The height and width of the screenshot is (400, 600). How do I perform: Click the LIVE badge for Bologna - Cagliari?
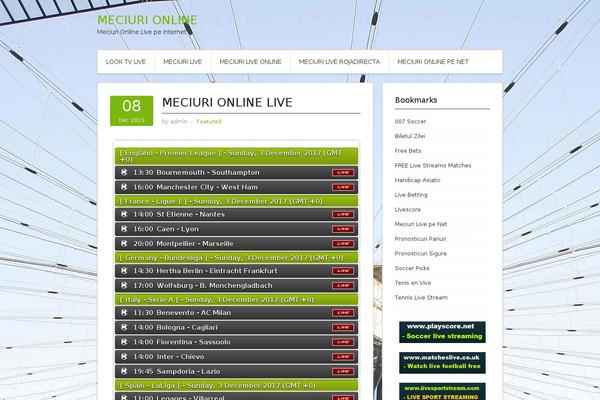pos(343,327)
